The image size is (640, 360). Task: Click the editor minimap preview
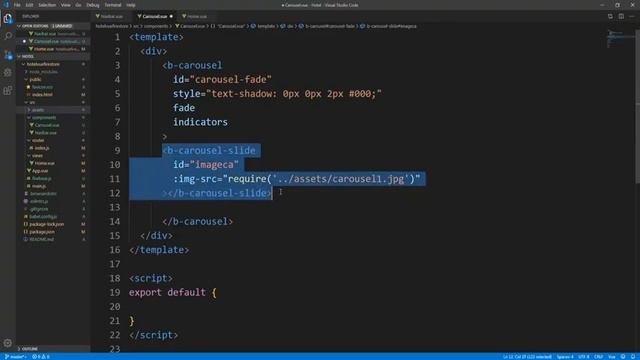click(620, 39)
